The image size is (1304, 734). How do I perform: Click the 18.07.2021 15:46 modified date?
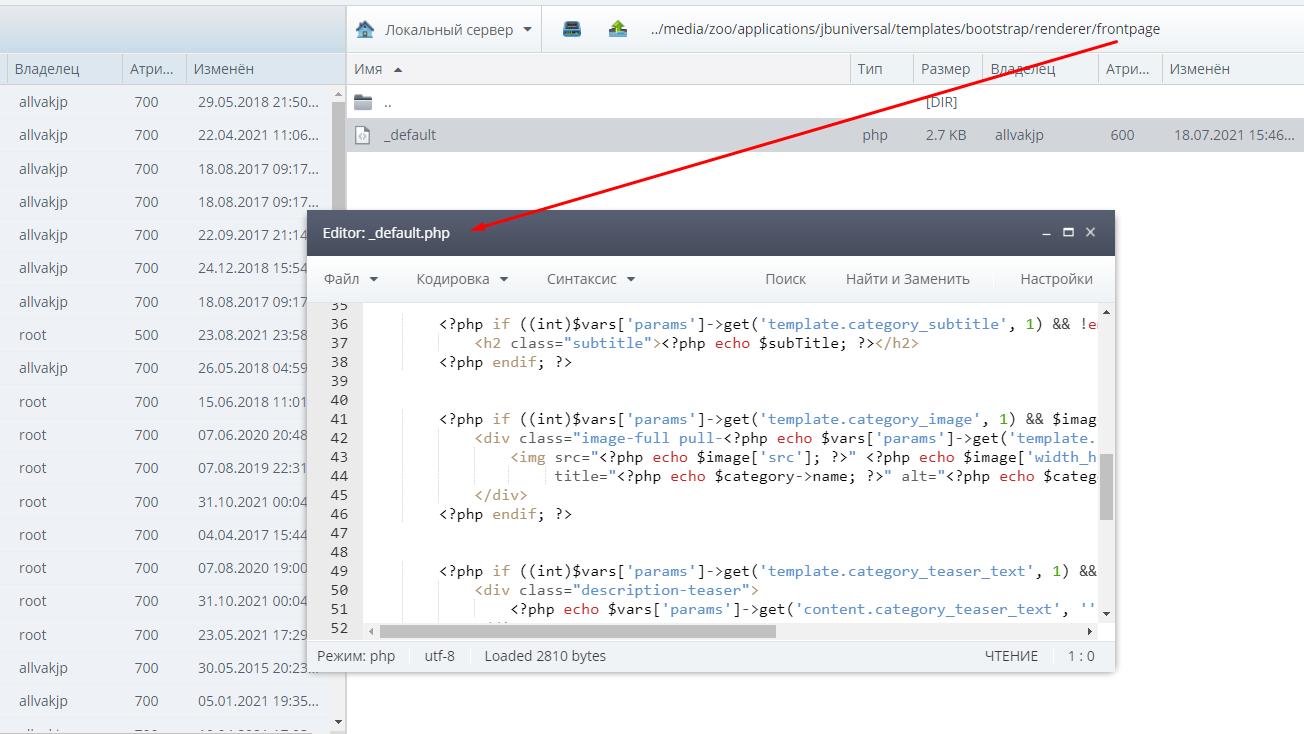[1234, 135]
